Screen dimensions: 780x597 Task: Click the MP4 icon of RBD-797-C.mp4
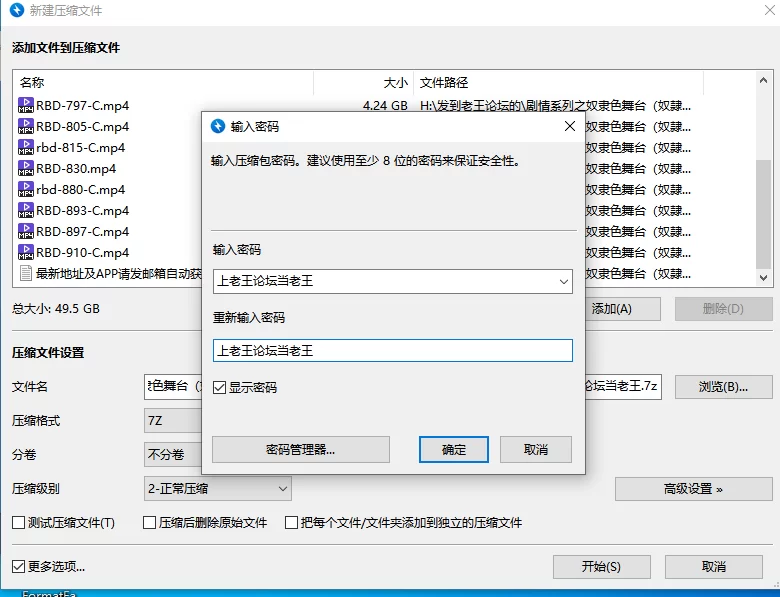26,105
